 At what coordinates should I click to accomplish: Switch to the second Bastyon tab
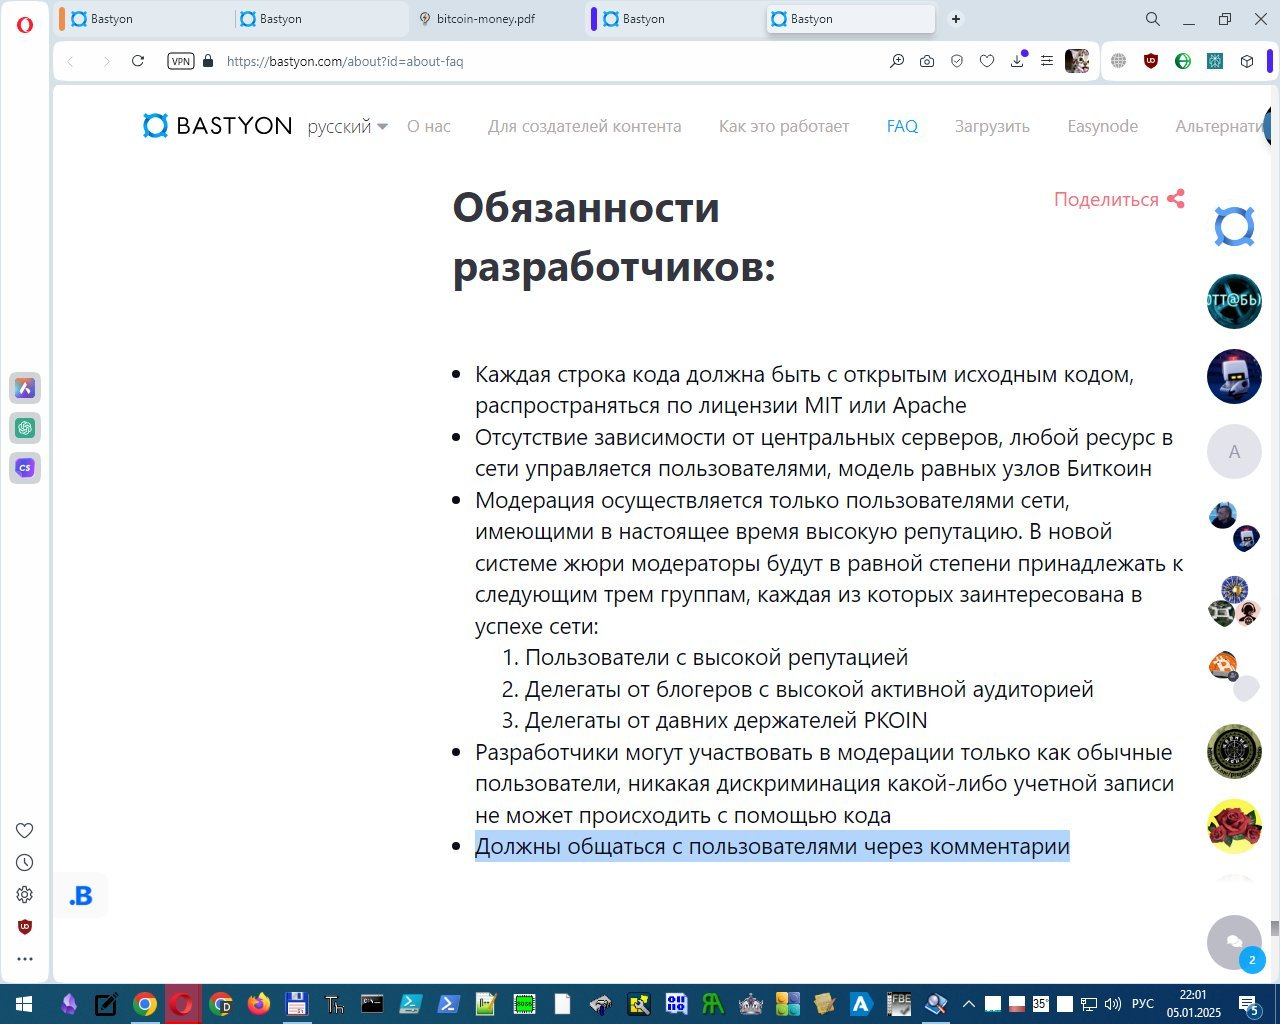click(318, 19)
